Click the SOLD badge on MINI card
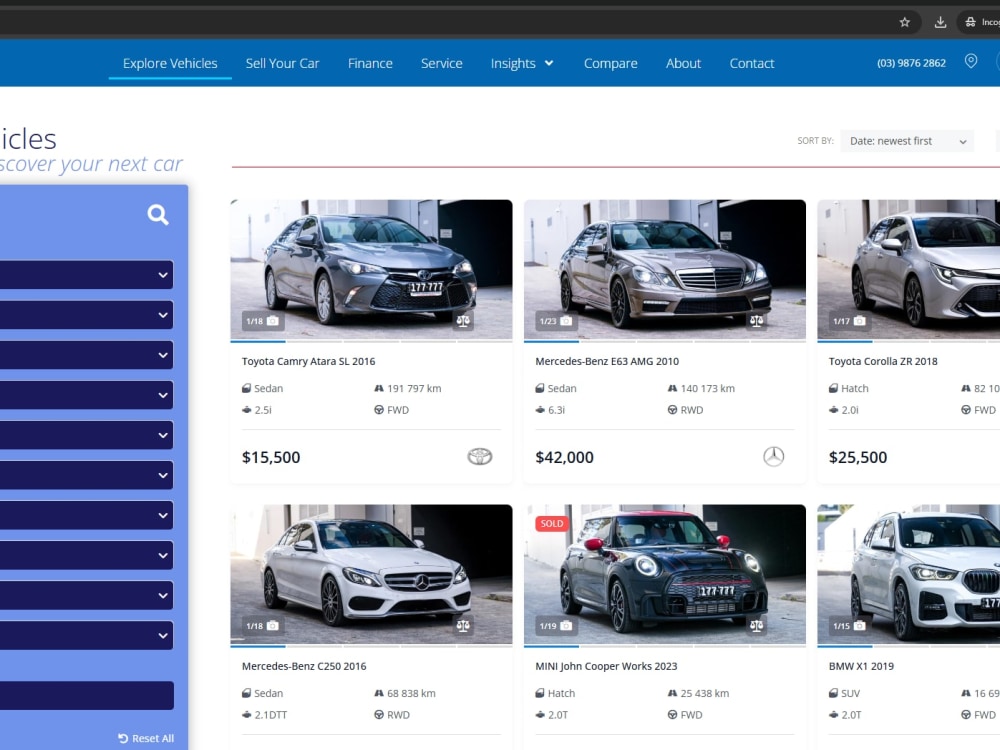The width and height of the screenshot is (1000, 750). [x=552, y=524]
